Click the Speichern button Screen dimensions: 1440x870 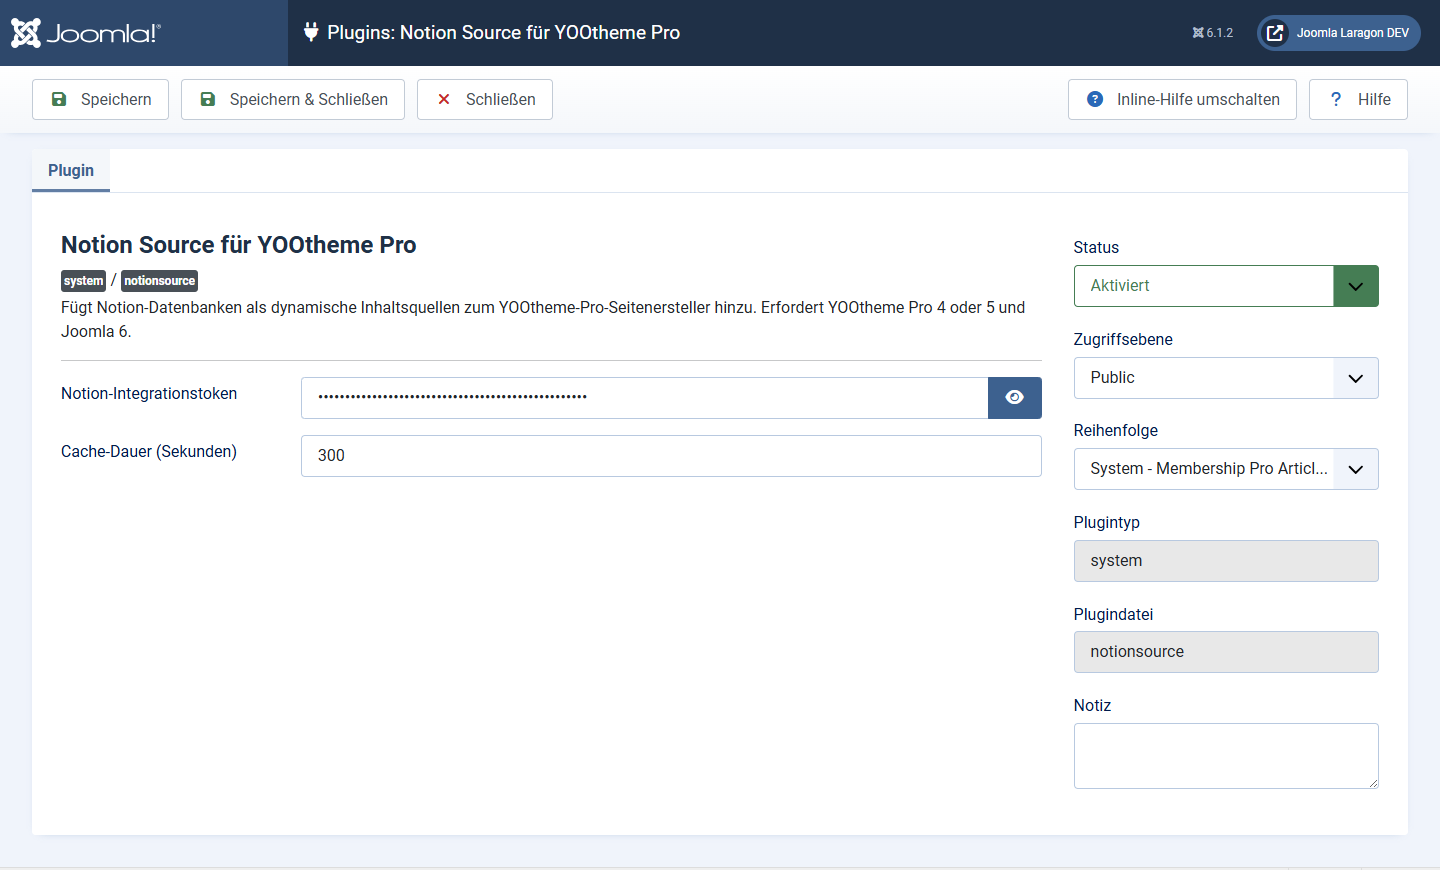click(100, 99)
